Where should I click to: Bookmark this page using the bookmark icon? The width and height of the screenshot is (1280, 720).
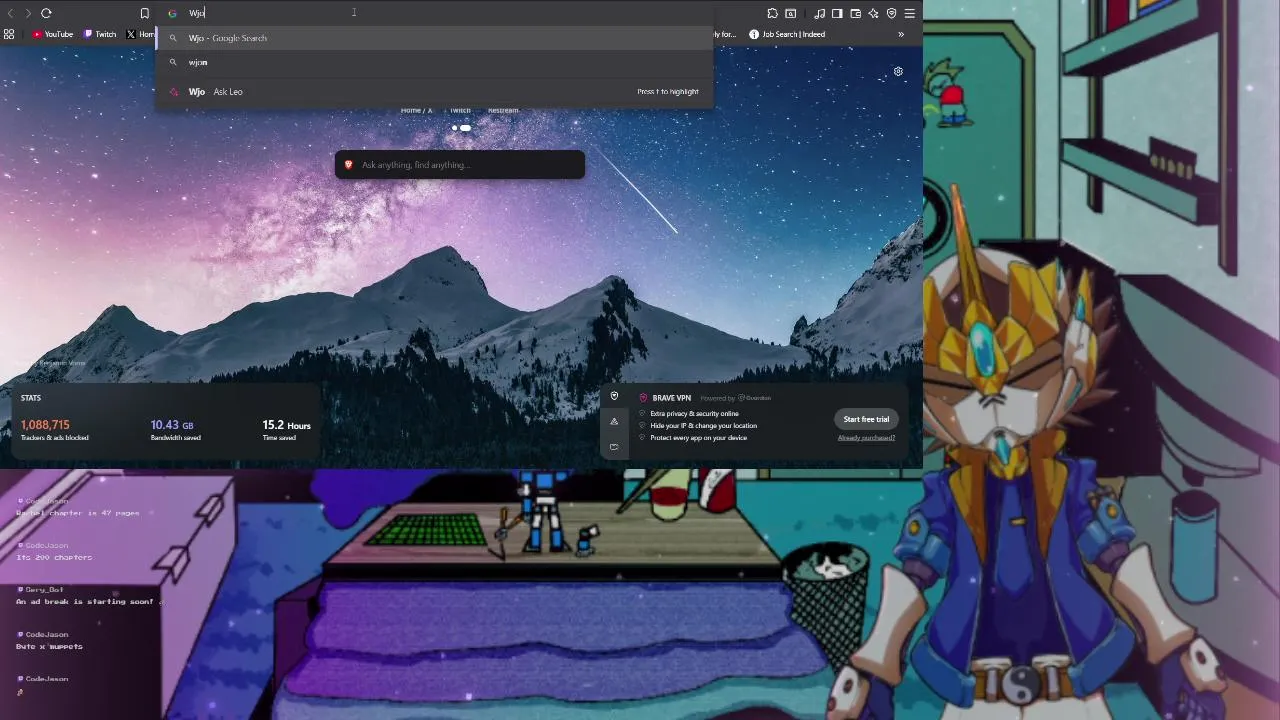tap(145, 13)
